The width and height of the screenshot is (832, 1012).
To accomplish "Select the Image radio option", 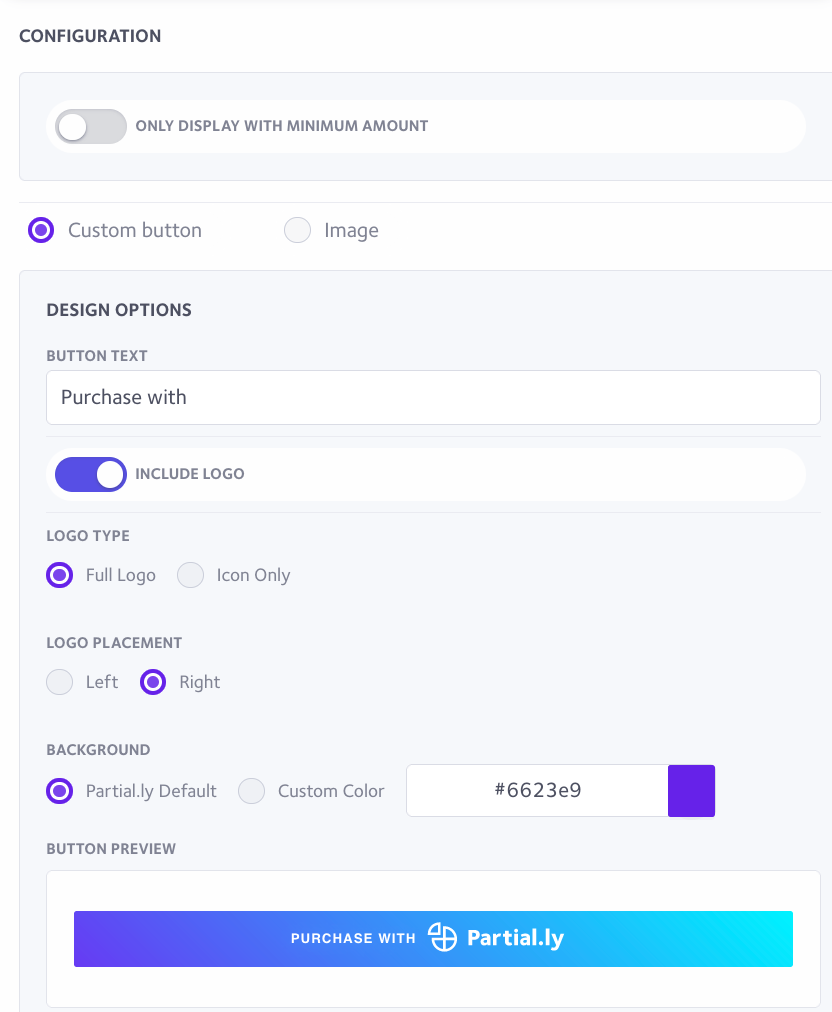I will click(297, 230).
